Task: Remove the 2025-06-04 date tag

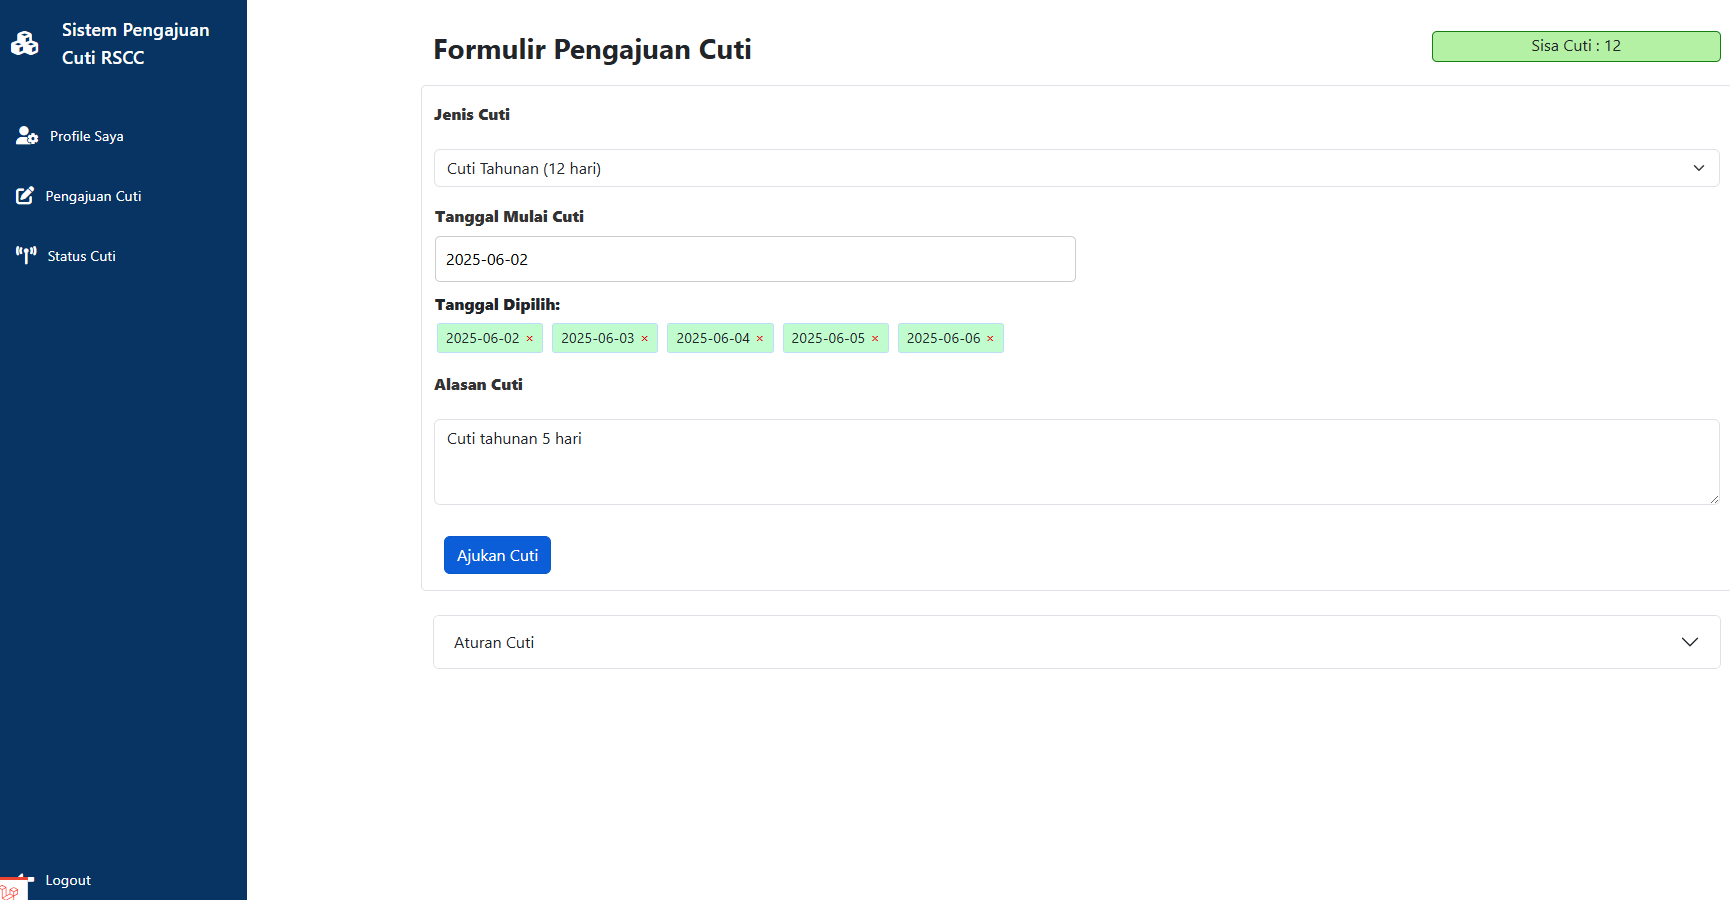Action: [x=760, y=339]
